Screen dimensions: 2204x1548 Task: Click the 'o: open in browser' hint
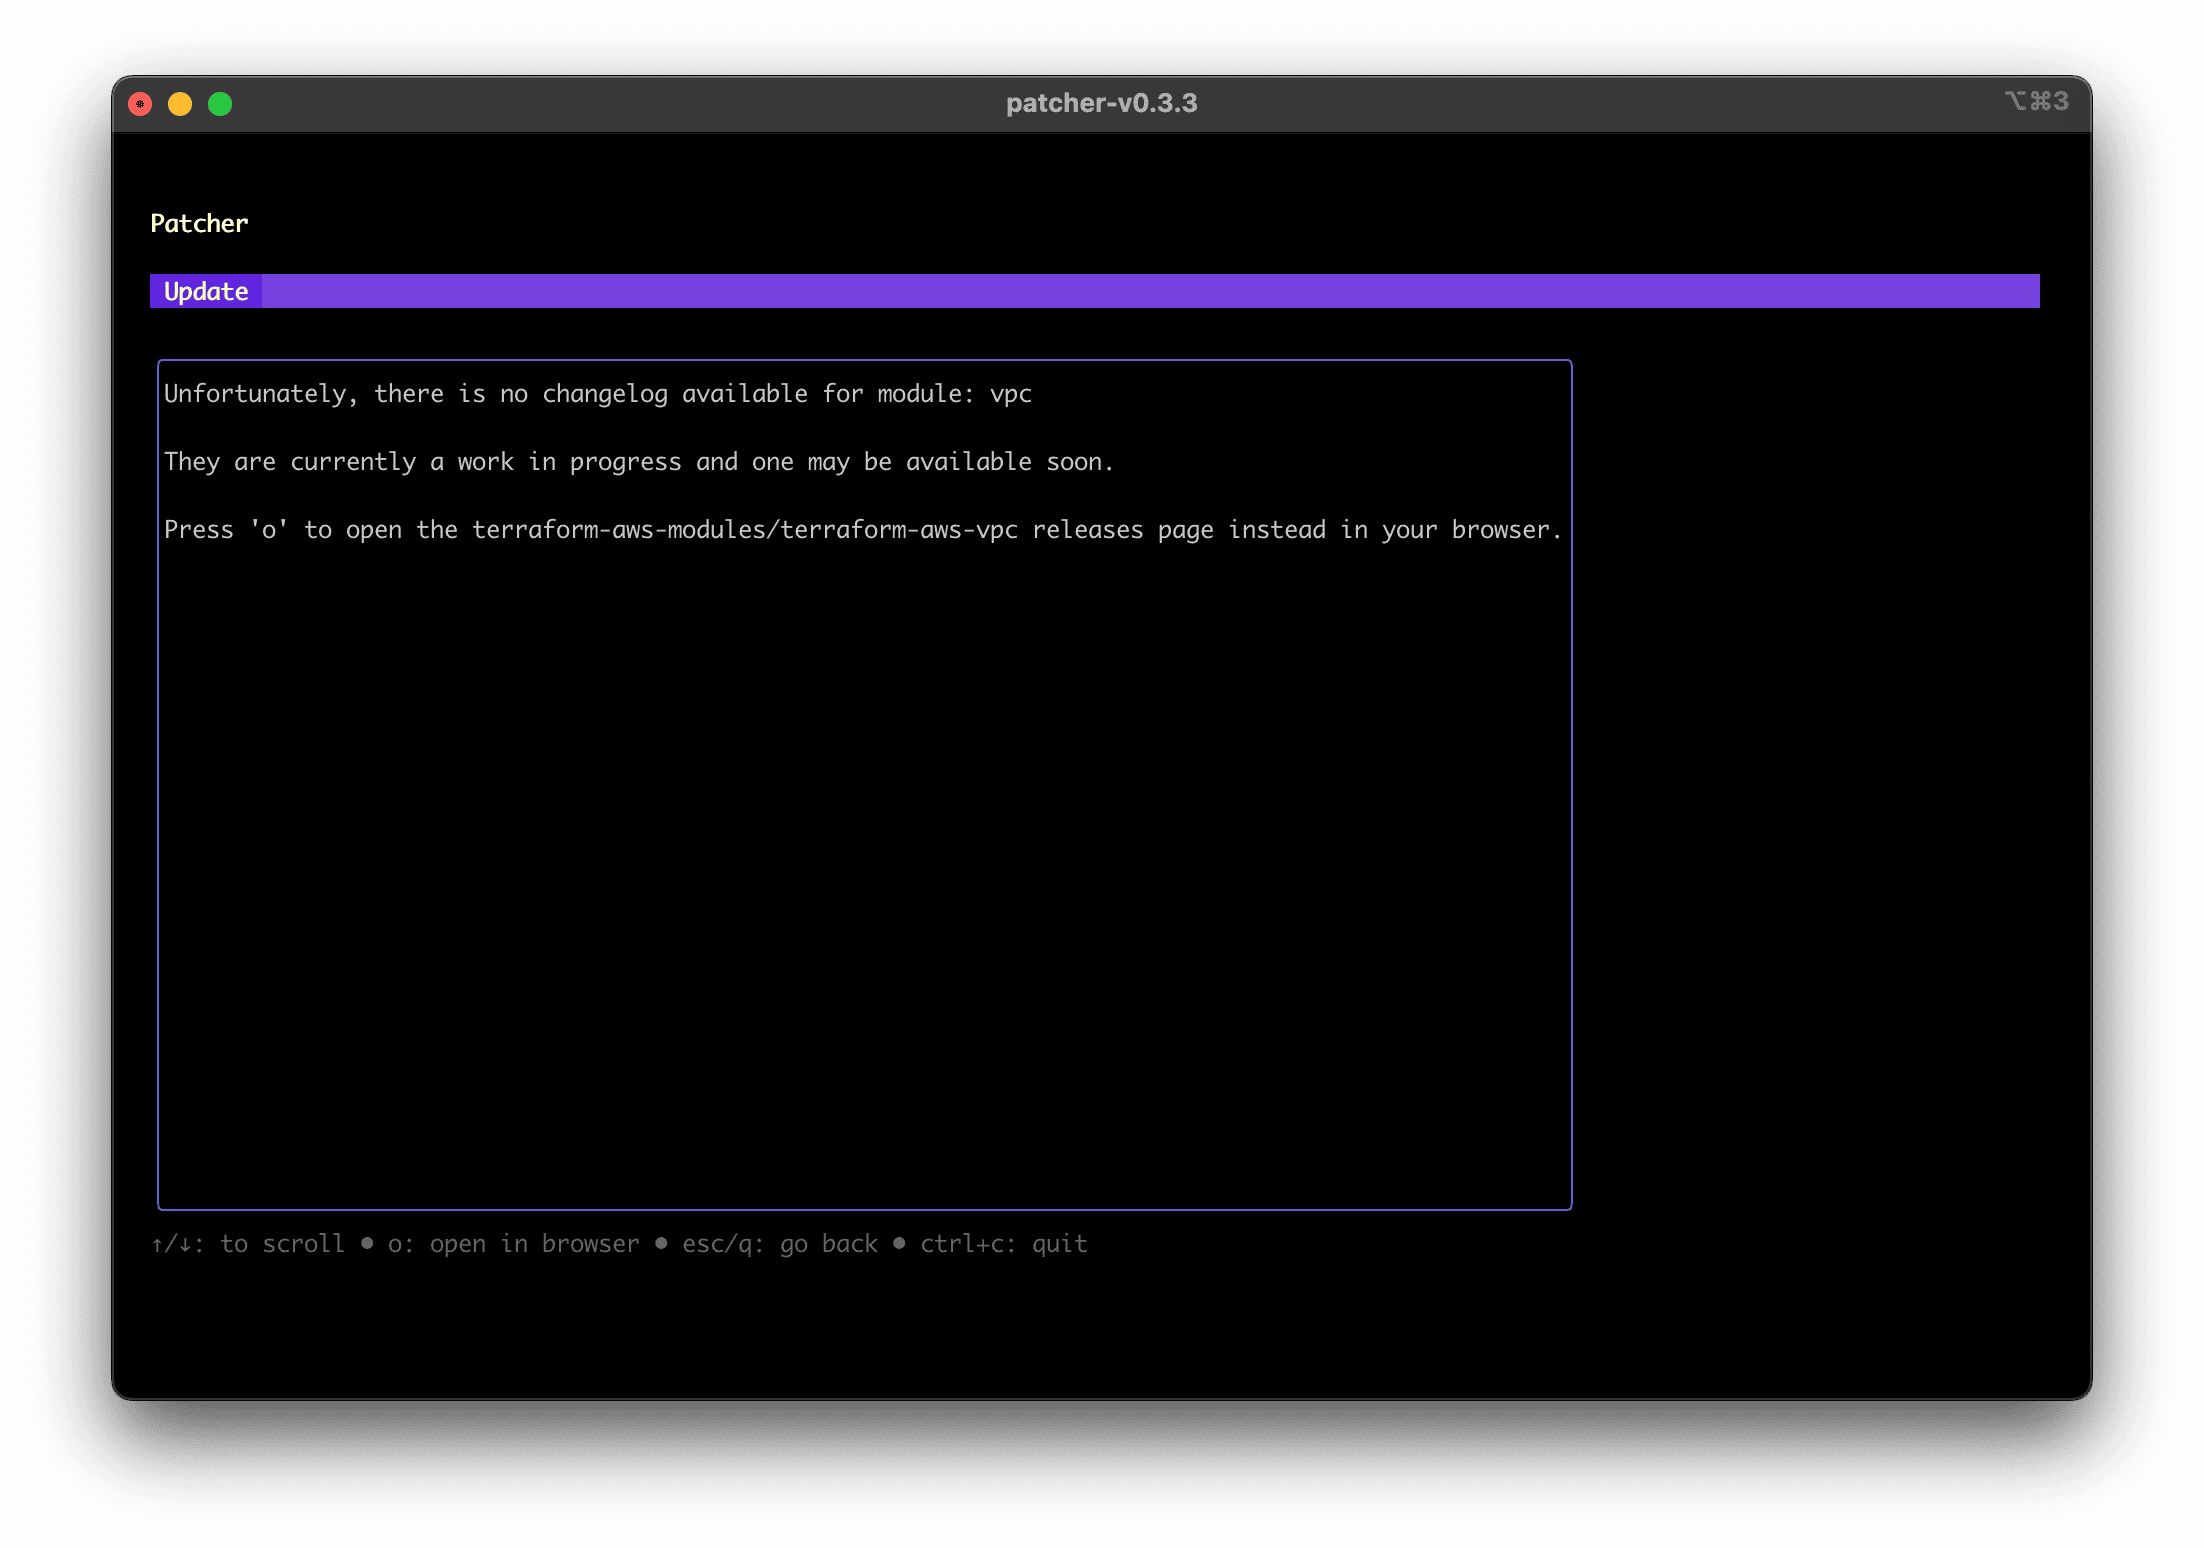pyautogui.click(x=514, y=1244)
